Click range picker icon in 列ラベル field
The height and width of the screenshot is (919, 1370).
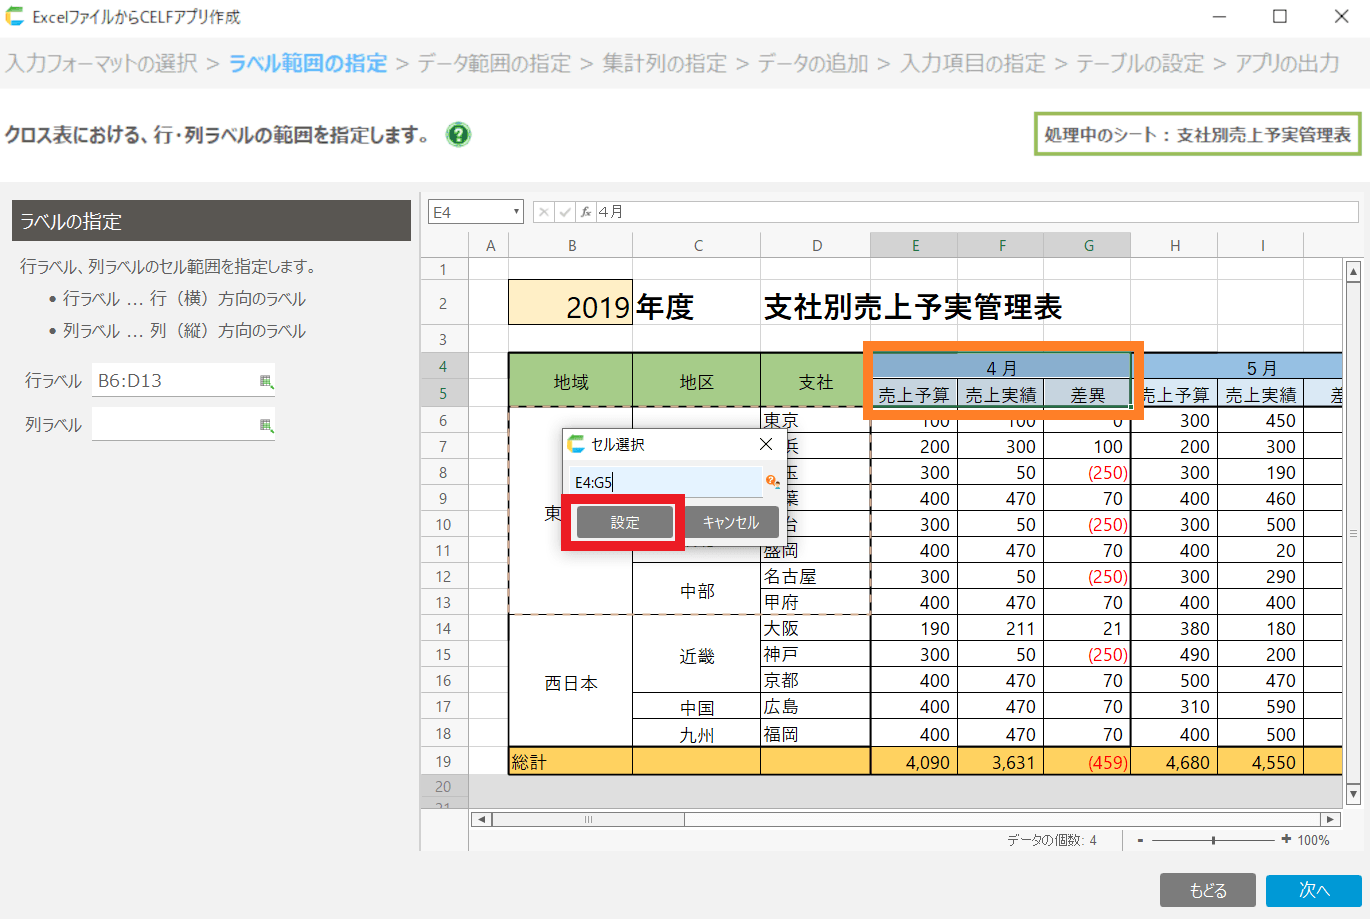[x=266, y=425]
